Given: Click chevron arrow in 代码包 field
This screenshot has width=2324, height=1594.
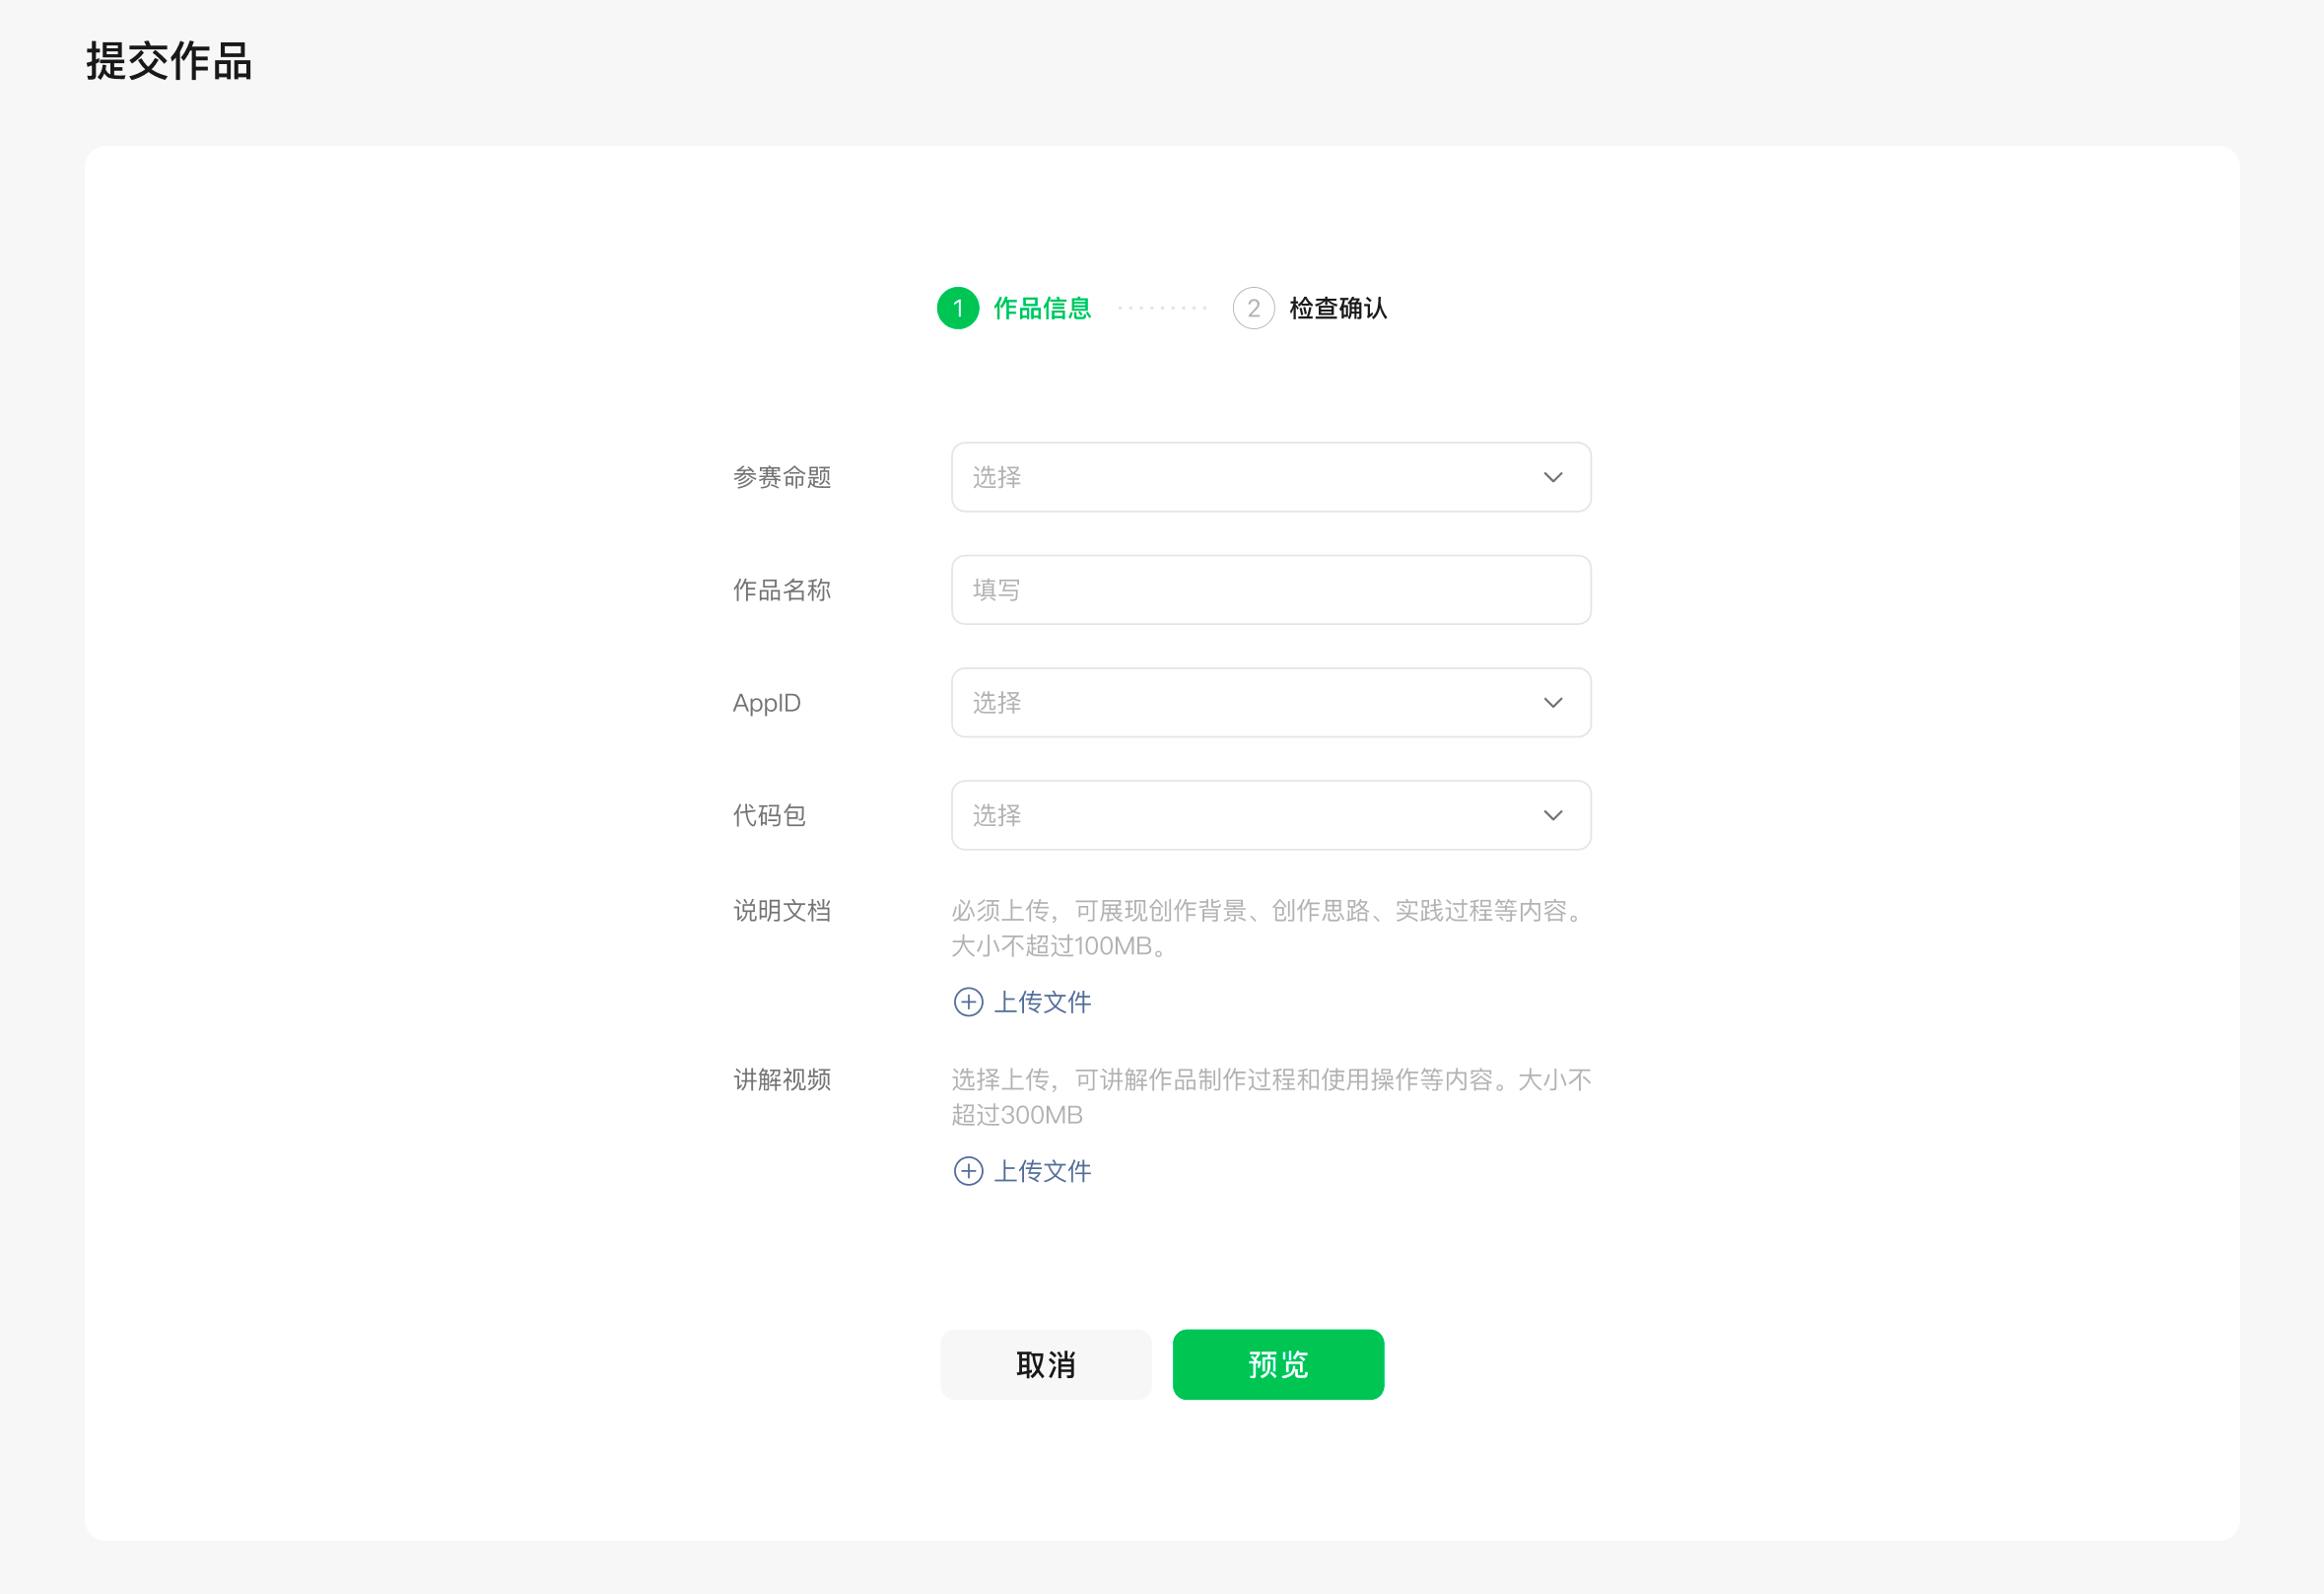Looking at the screenshot, I should 1552,816.
